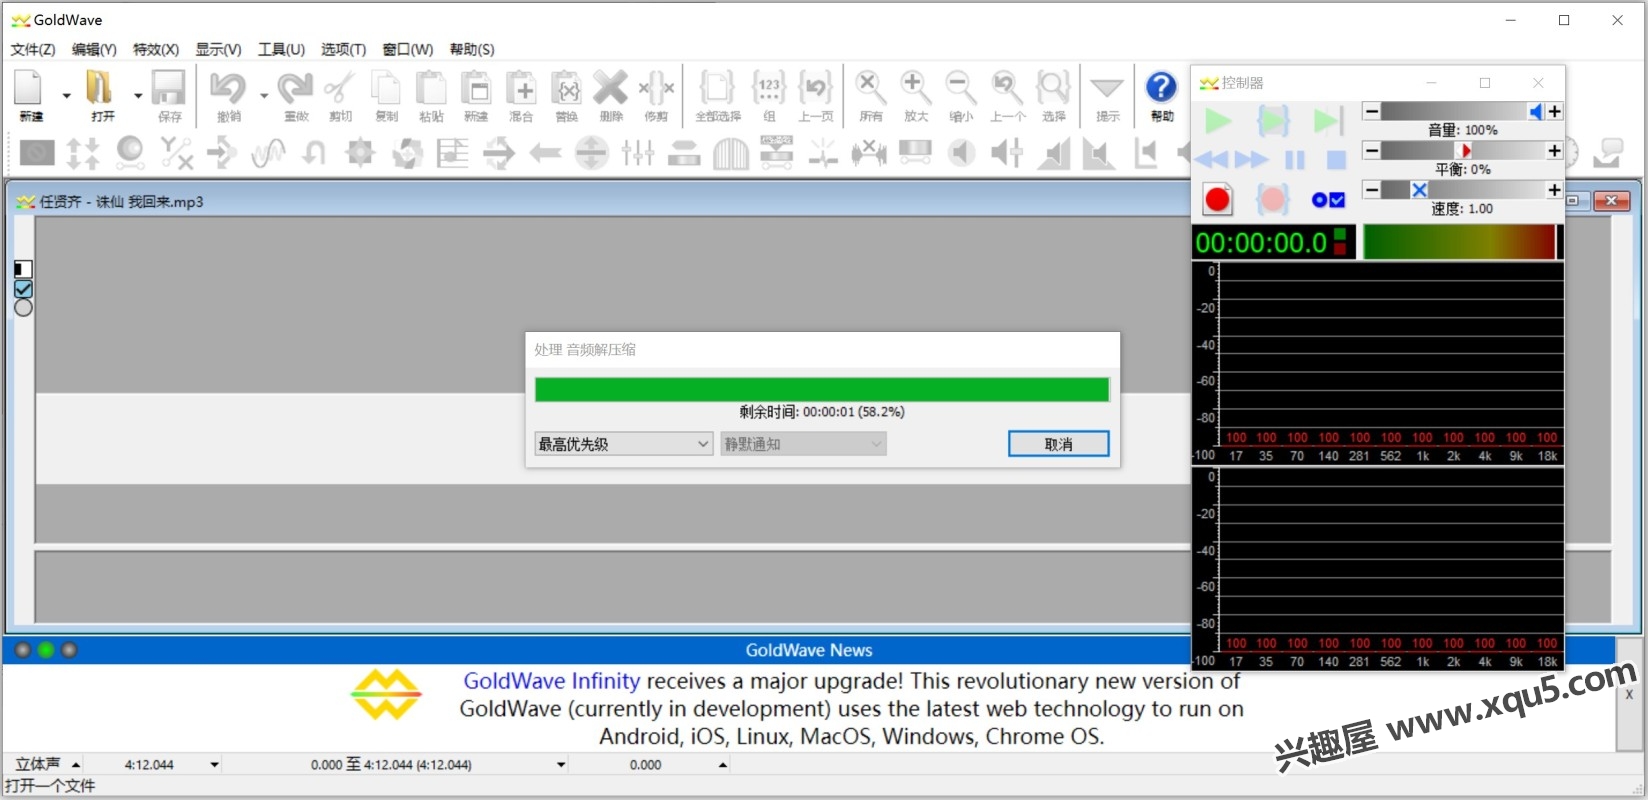
Task: Expand the dropdown arrow next to 打开
Action: coord(138,96)
